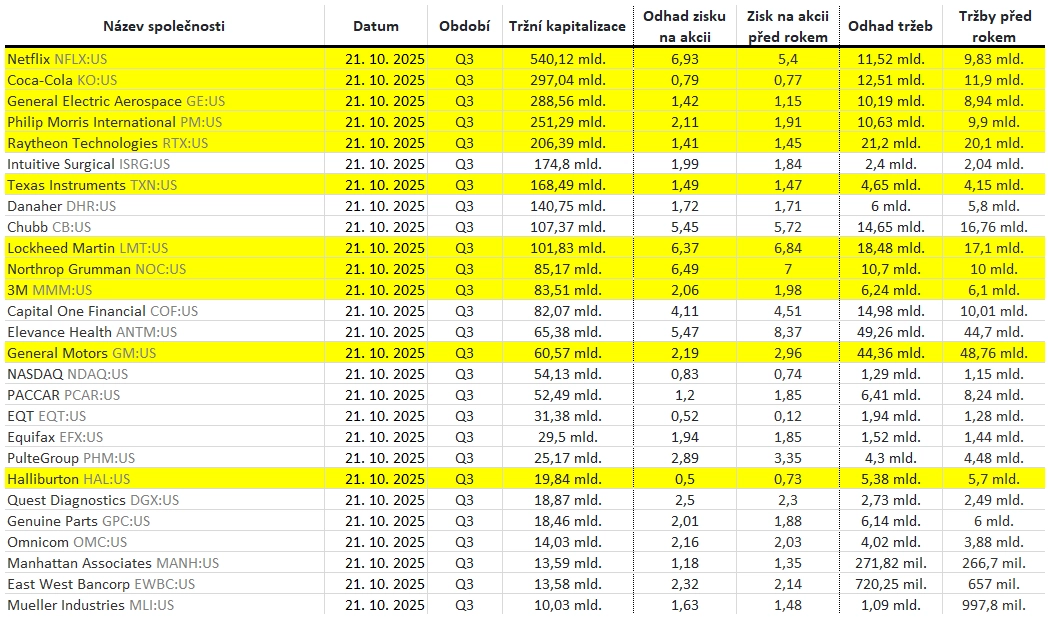Click General Motors revenue estimate 44,36 mld.
Image resolution: width=1050 pixels, height=620 pixels.
(891, 353)
